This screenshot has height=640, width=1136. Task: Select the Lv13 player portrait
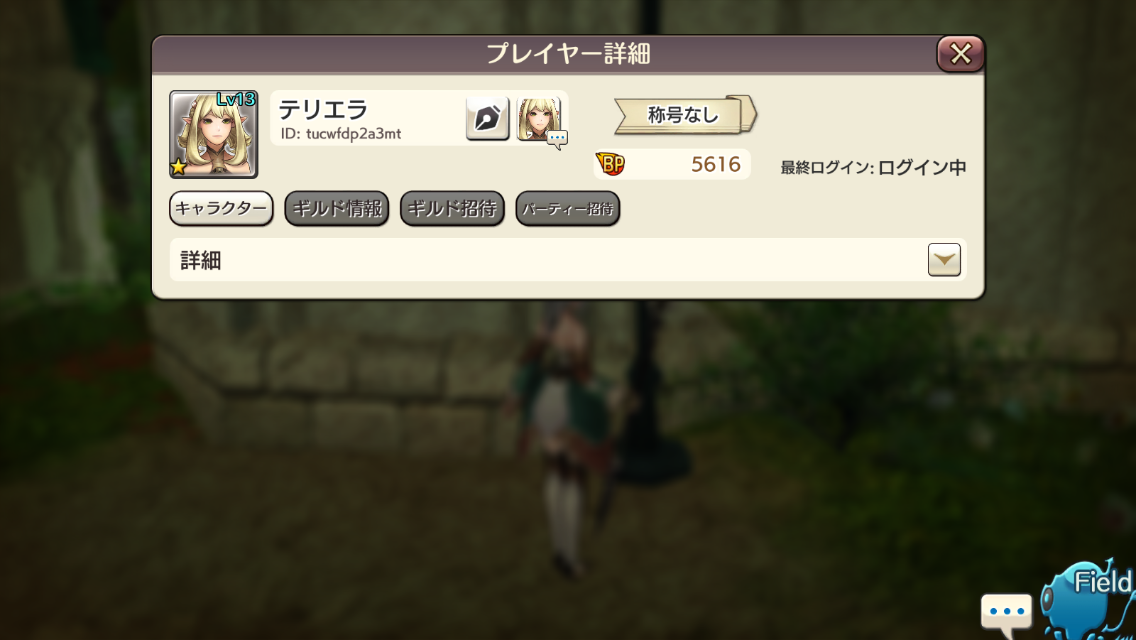tap(214, 135)
